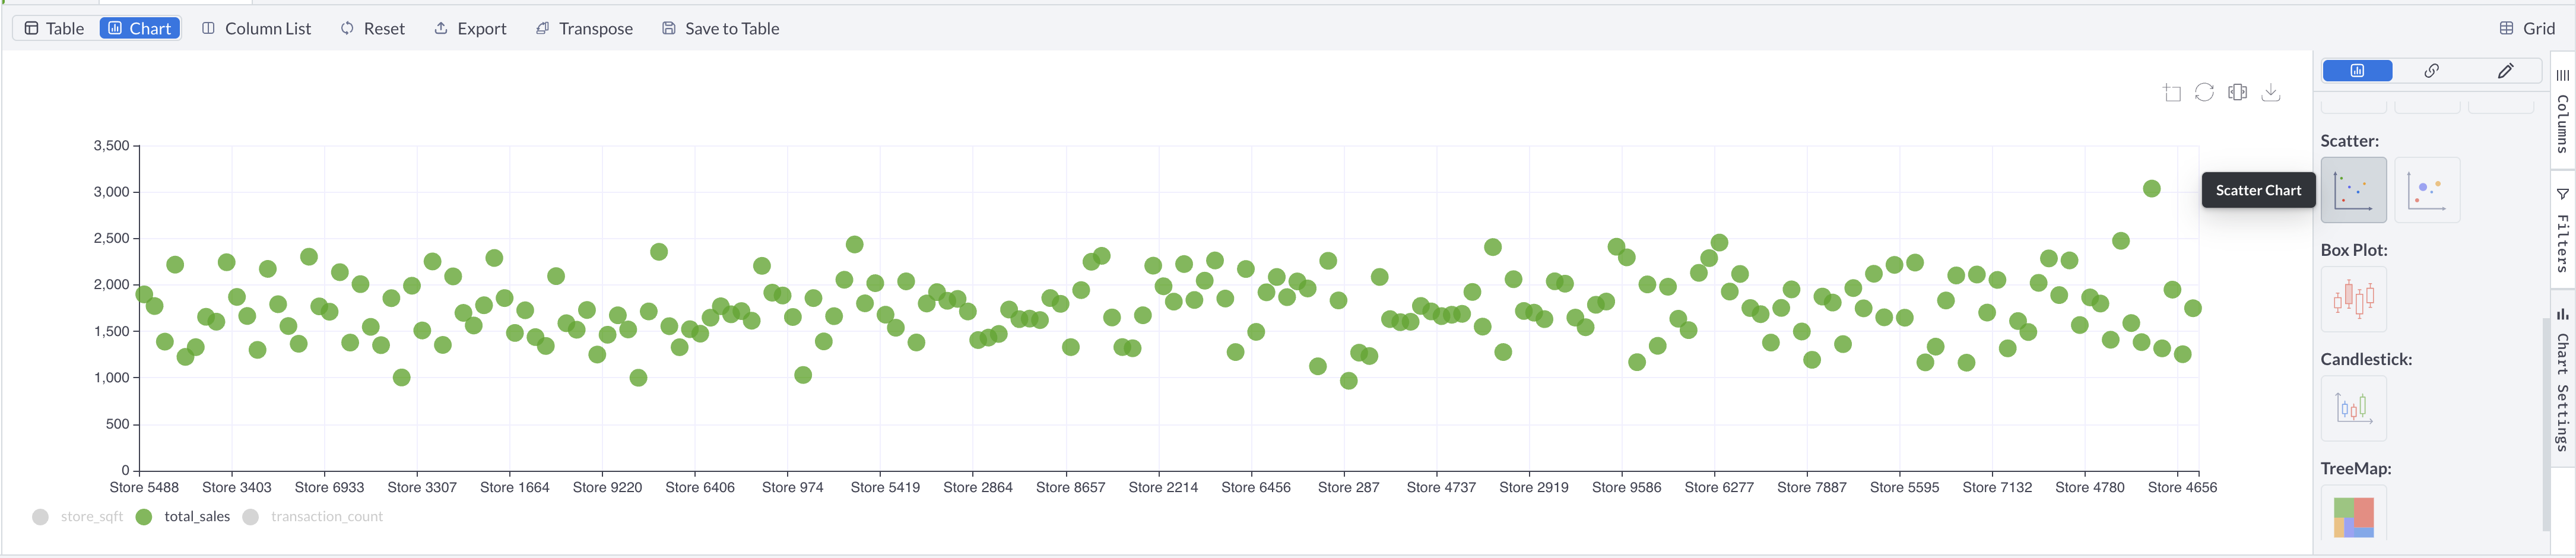Click Save to Table
The height and width of the screenshot is (558, 2576).
(x=720, y=28)
